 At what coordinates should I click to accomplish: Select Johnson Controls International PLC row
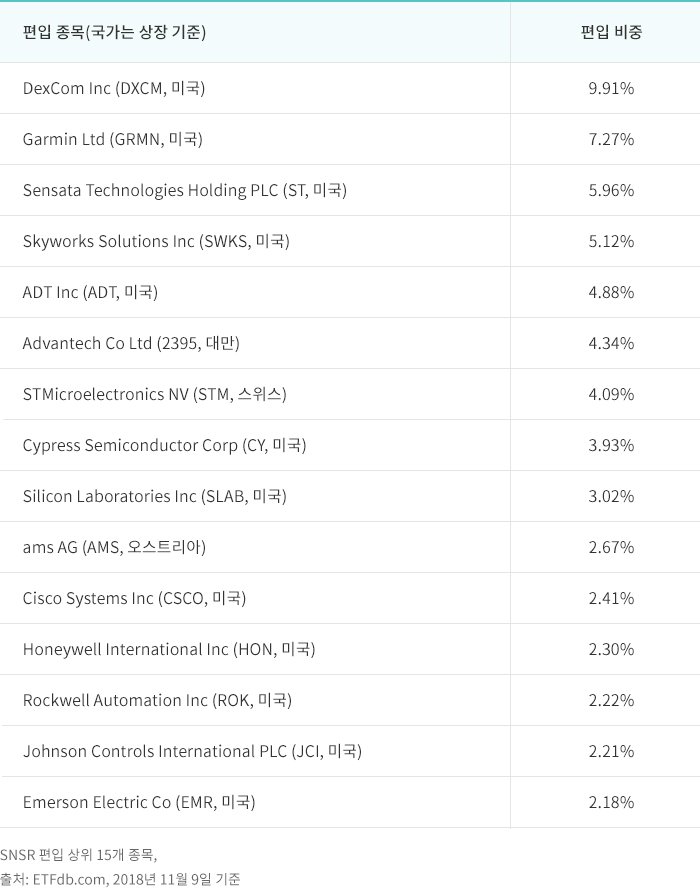(x=192, y=751)
